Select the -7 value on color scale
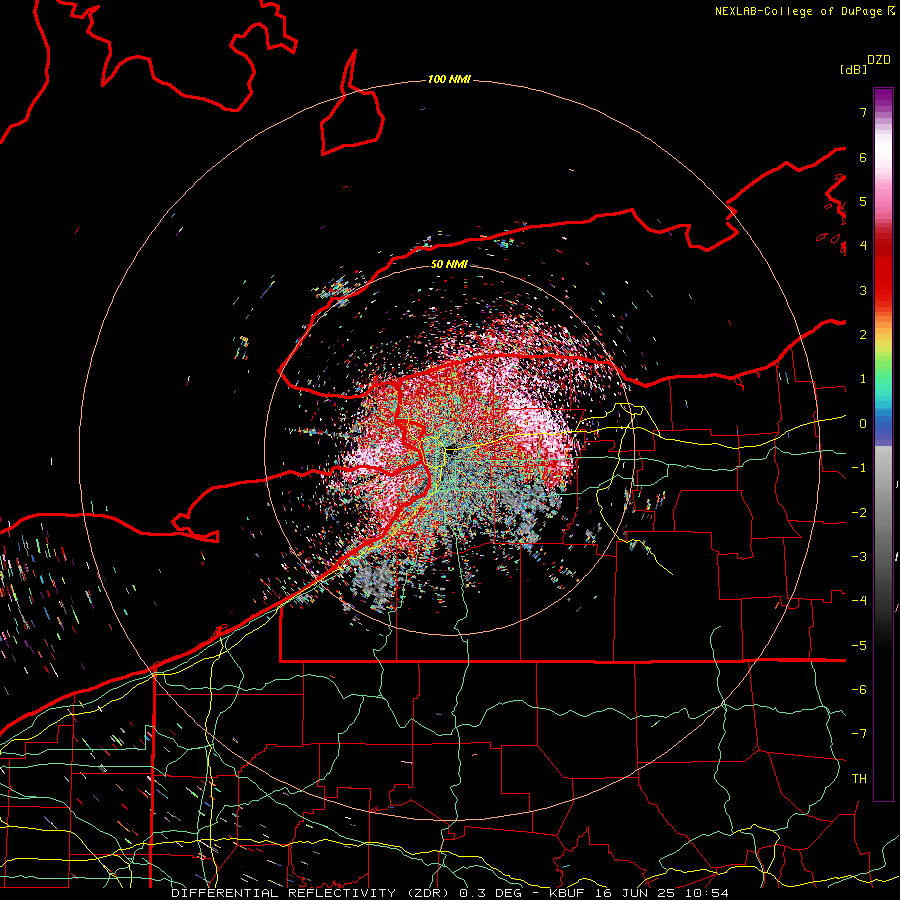The image size is (900, 900). pos(859,734)
